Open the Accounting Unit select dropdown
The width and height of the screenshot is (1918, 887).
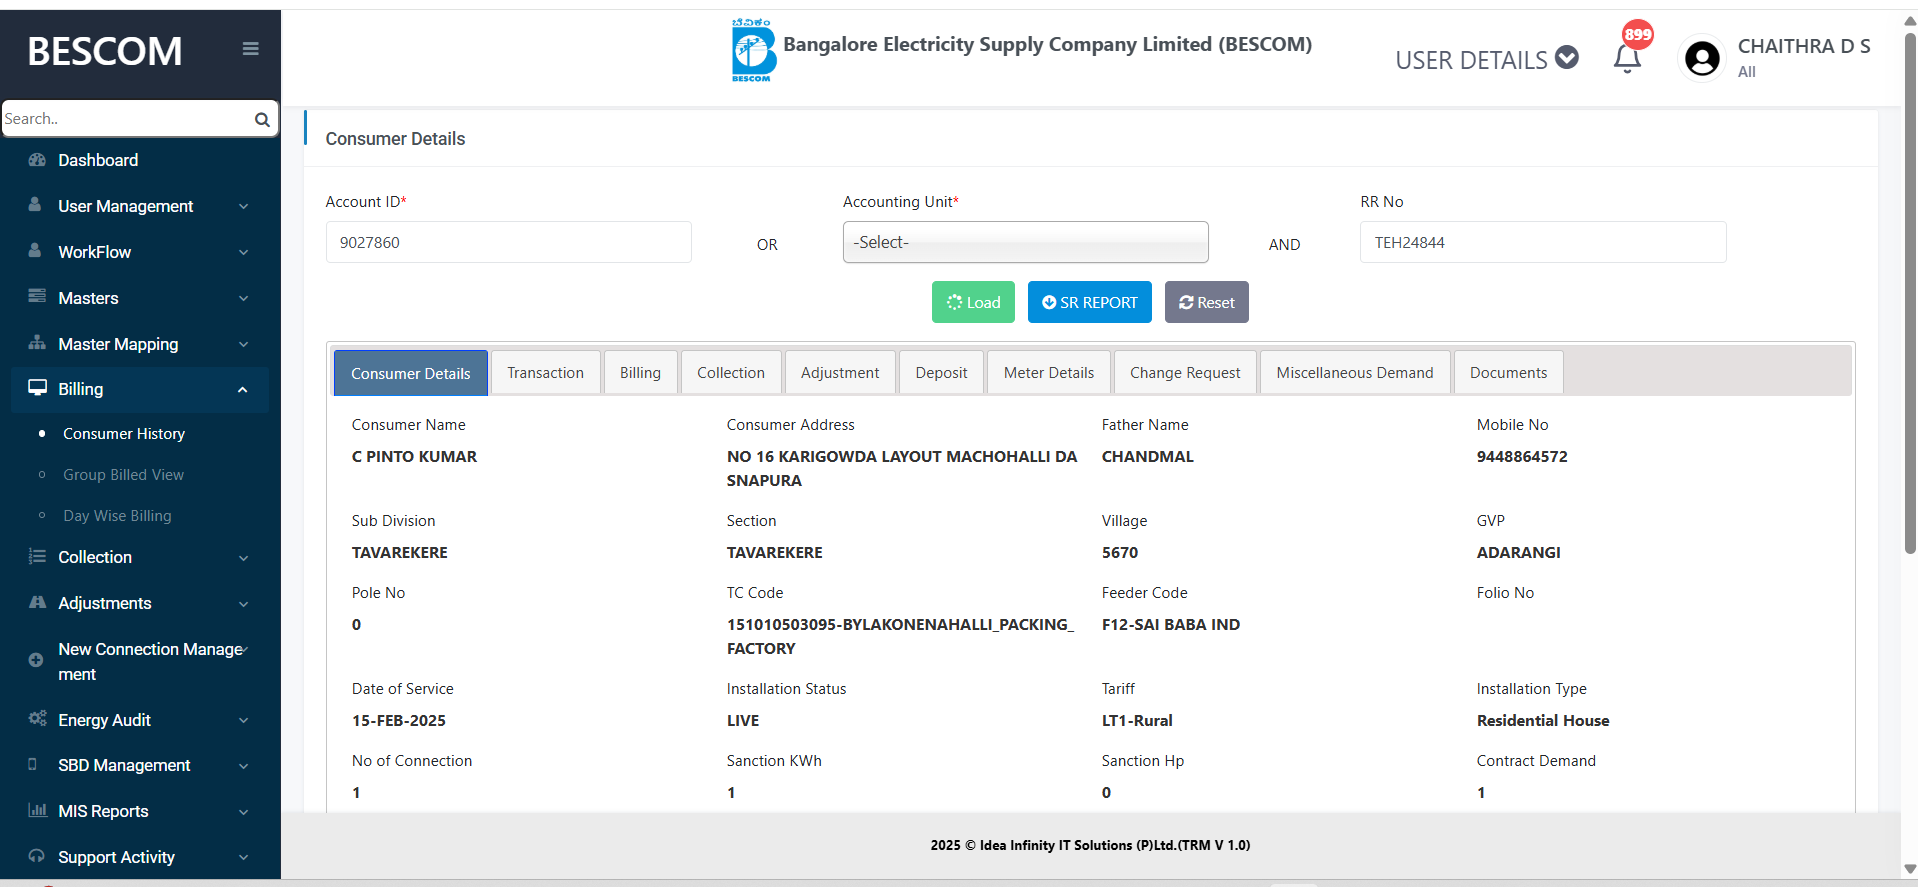click(x=1025, y=242)
